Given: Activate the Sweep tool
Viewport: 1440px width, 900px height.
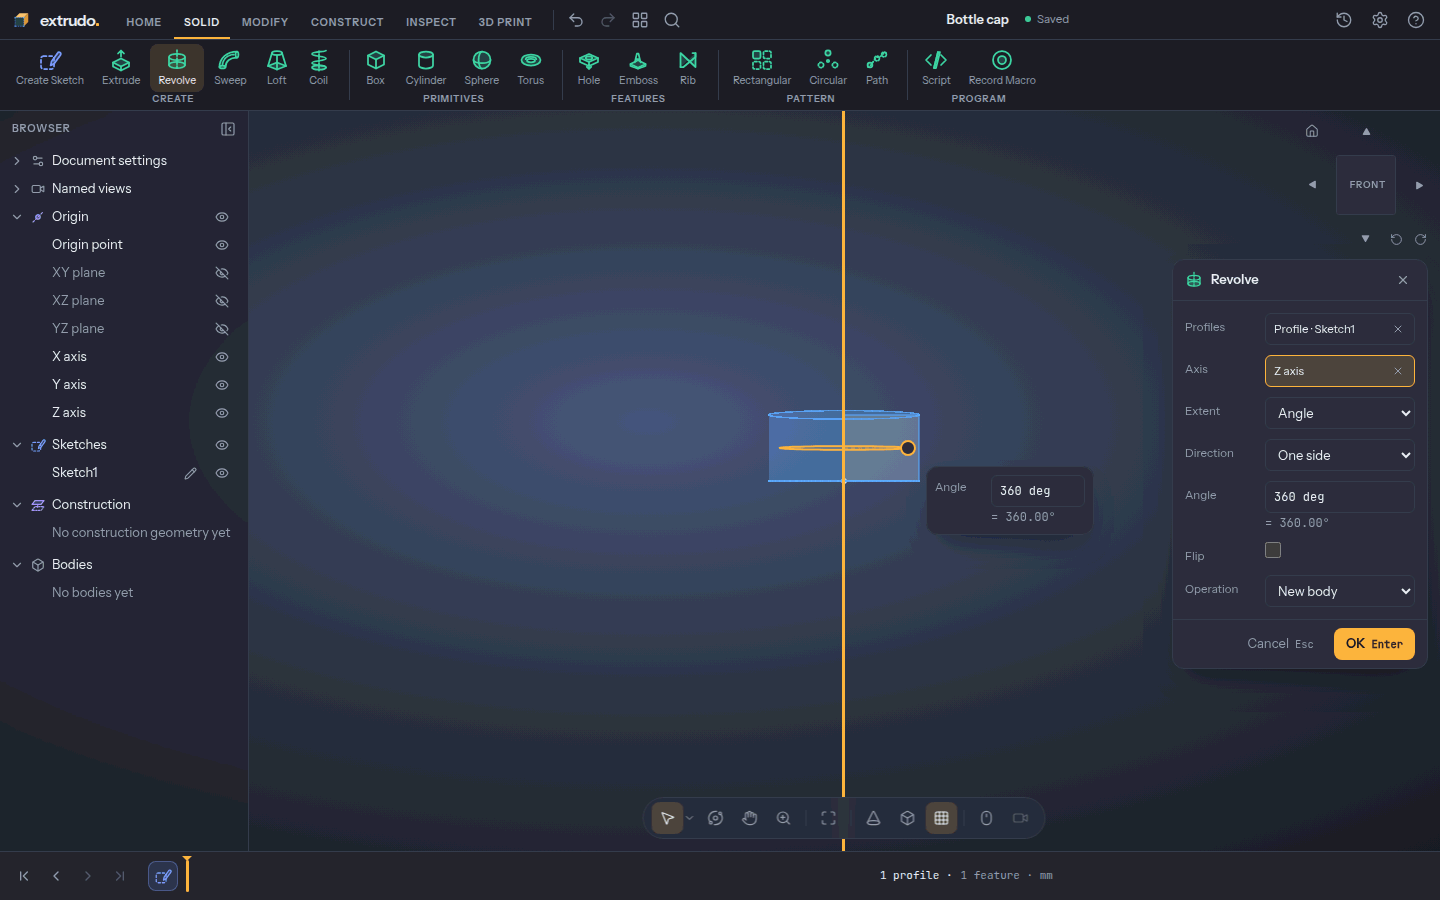Looking at the screenshot, I should 230,68.
